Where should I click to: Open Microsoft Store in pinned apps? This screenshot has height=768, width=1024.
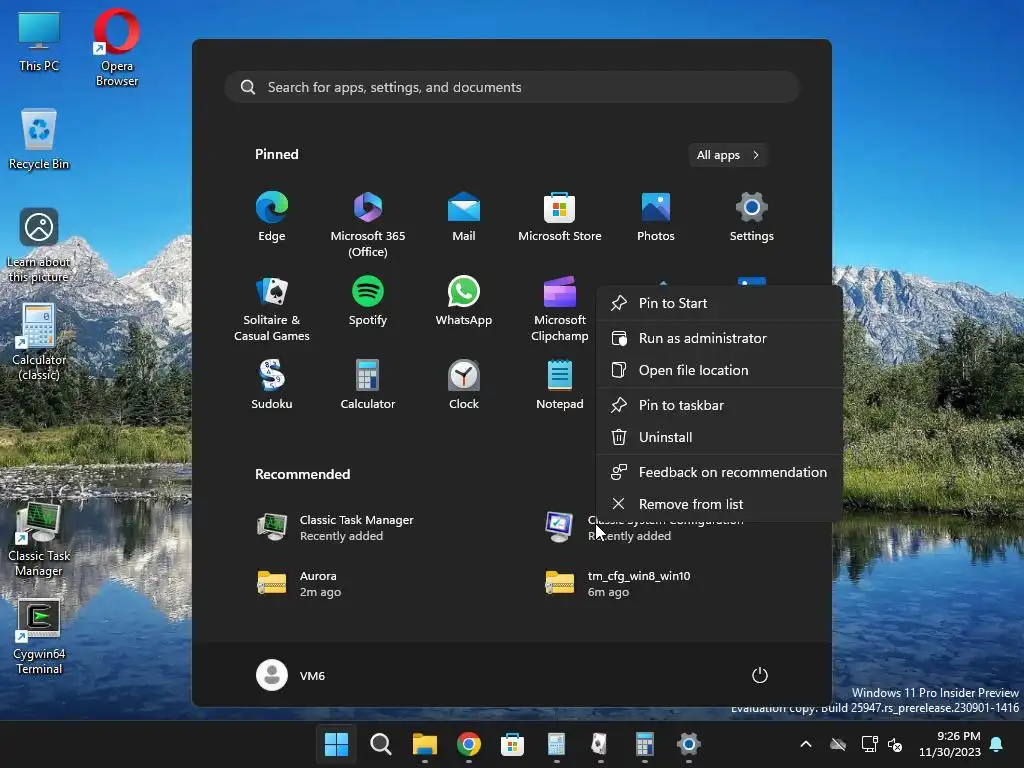click(x=560, y=217)
